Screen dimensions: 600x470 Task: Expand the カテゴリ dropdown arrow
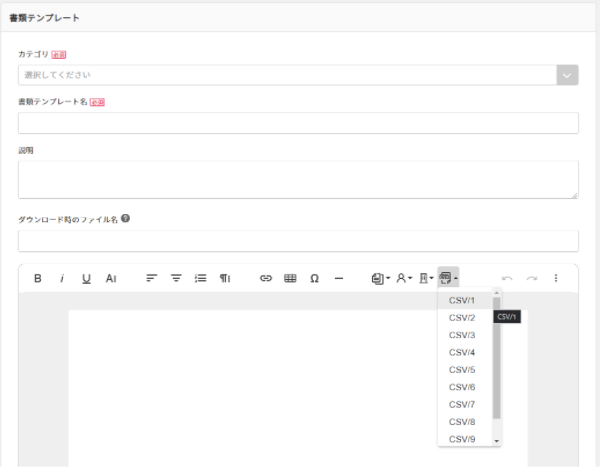(x=567, y=75)
